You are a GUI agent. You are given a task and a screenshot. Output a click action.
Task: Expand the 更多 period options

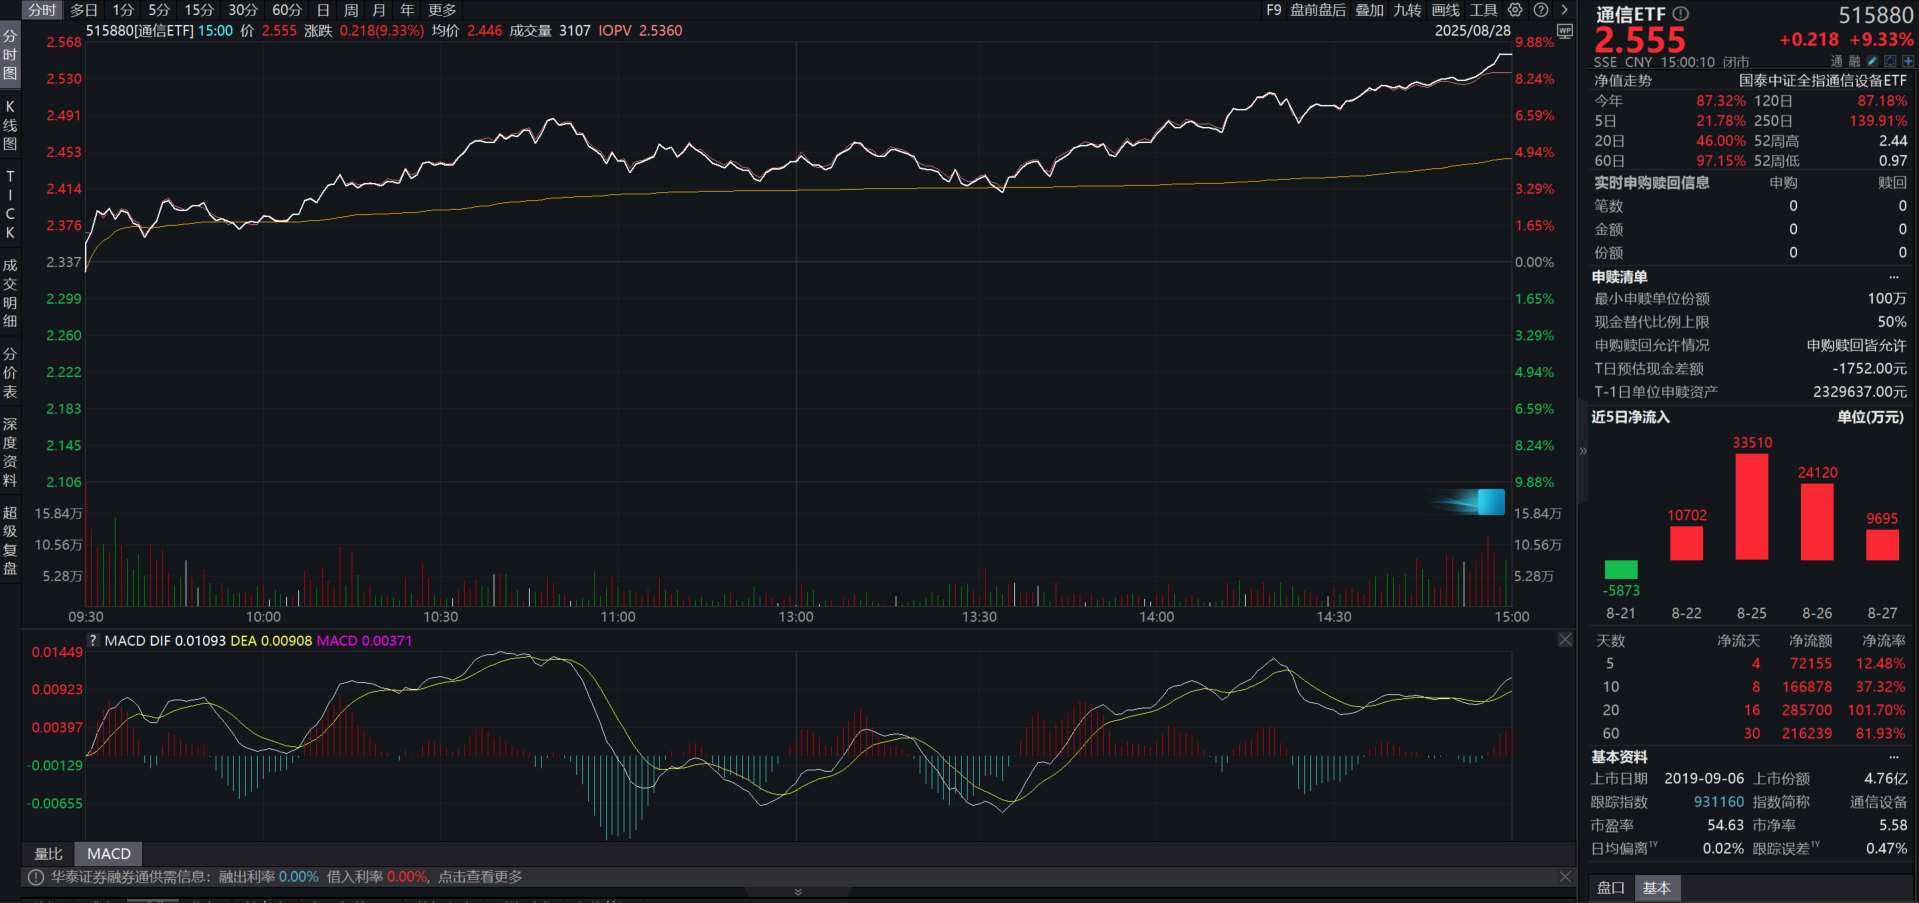(442, 10)
